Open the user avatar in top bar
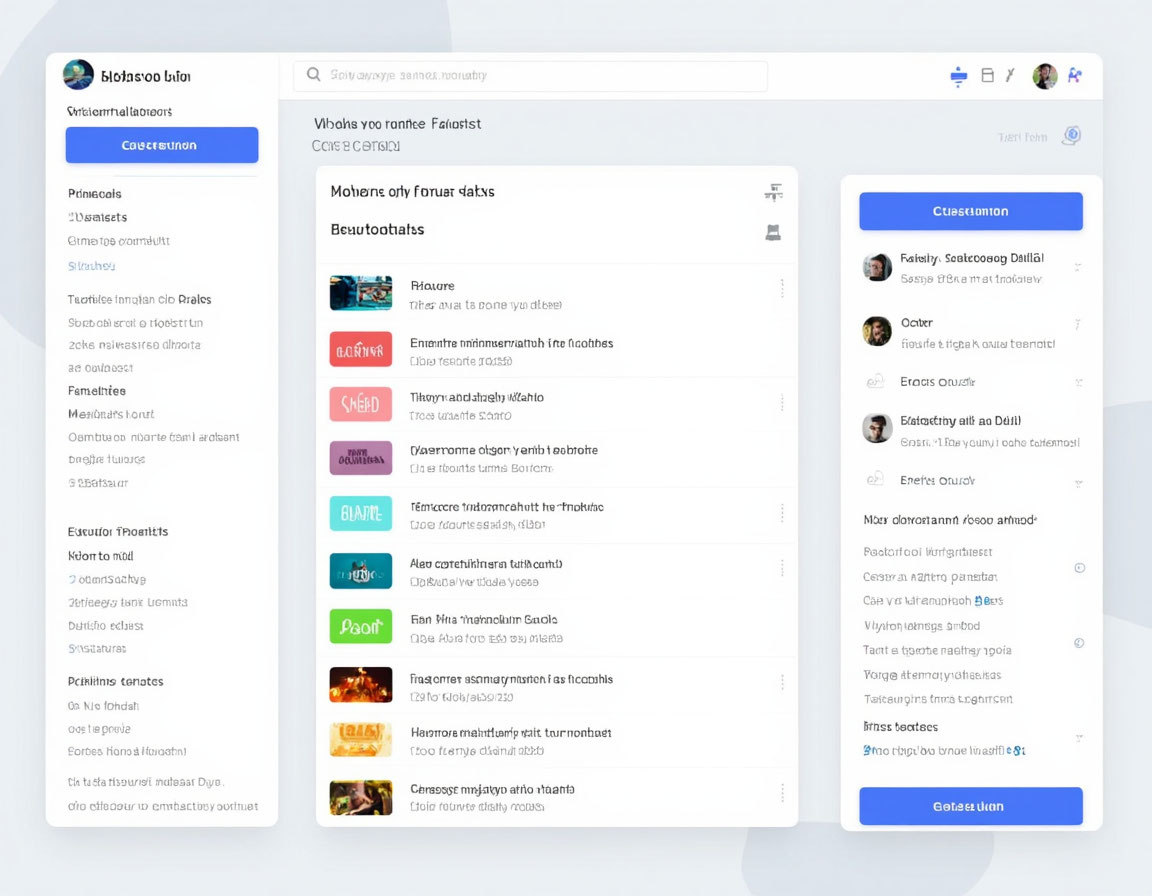Viewport: 1152px width, 896px height. coord(1045,76)
